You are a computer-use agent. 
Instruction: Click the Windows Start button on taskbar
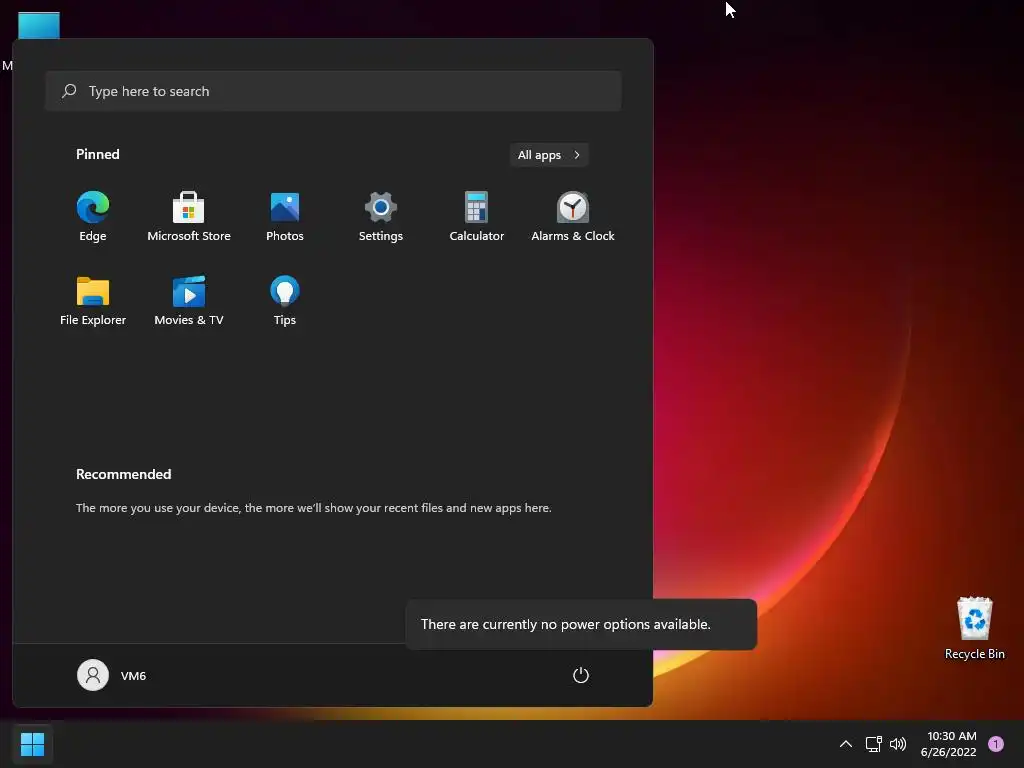click(x=32, y=744)
